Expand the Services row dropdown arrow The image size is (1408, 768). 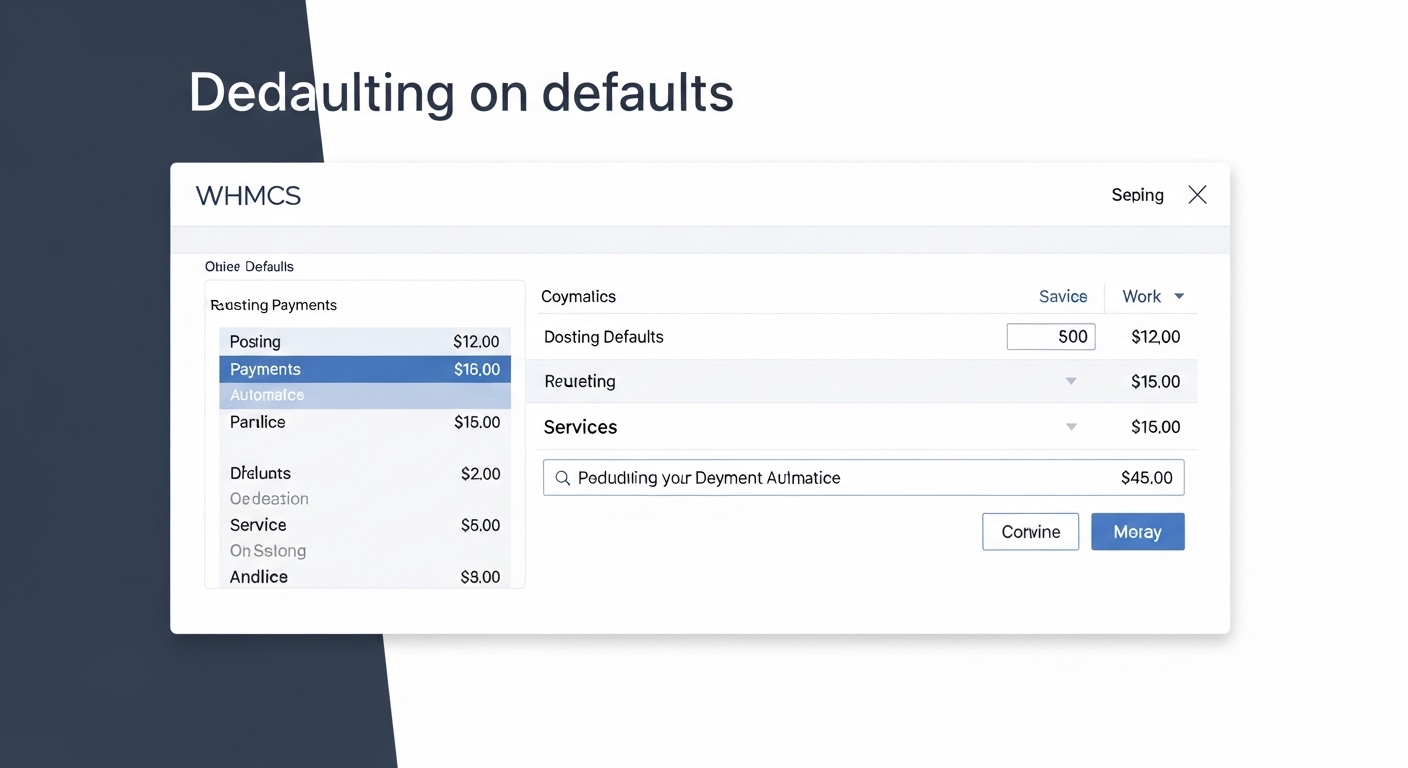tap(1071, 427)
